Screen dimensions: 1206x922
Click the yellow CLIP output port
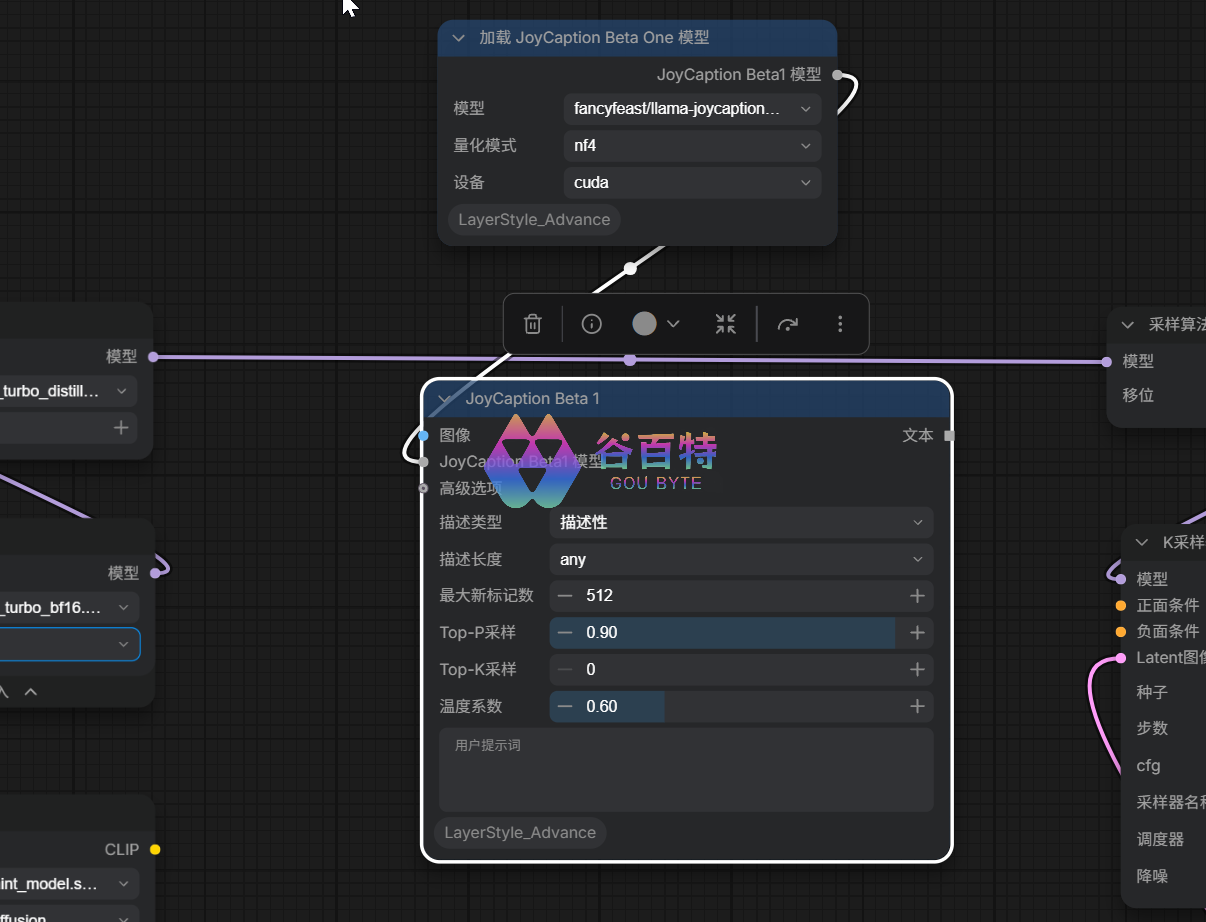pos(155,850)
